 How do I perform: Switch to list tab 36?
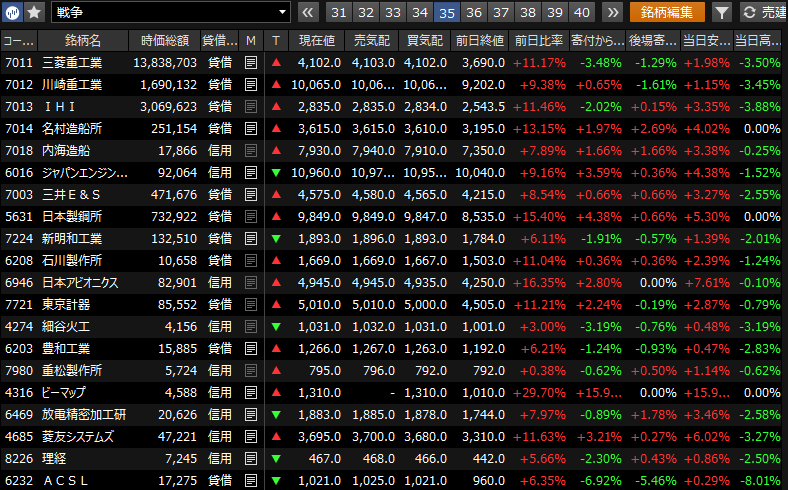click(474, 12)
